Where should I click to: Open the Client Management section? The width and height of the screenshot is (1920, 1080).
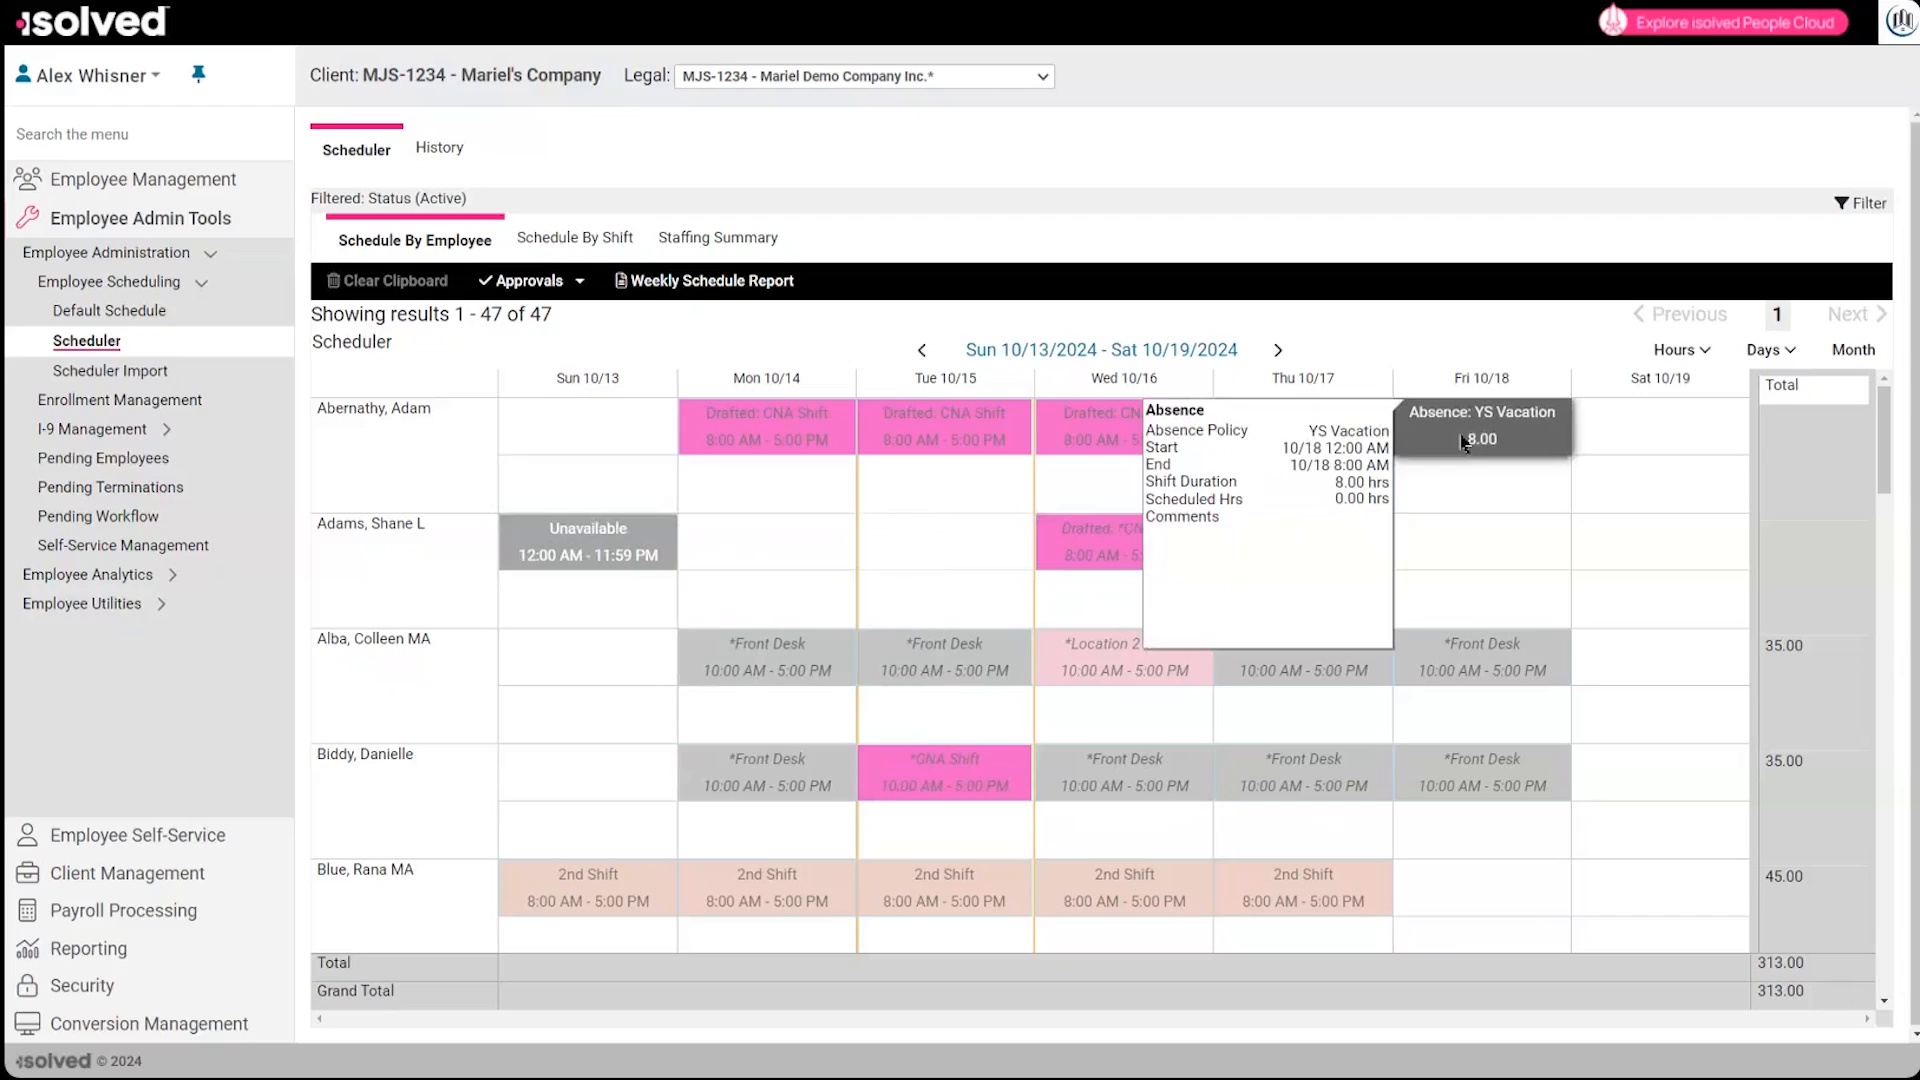pyautogui.click(x=127, y=873)
